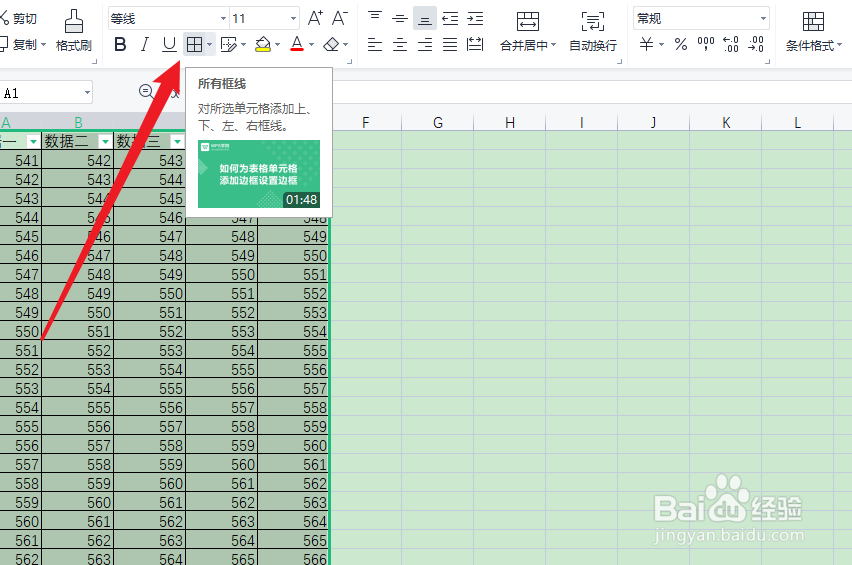Open the font color dropdown arrow

(x=311, y=45)
